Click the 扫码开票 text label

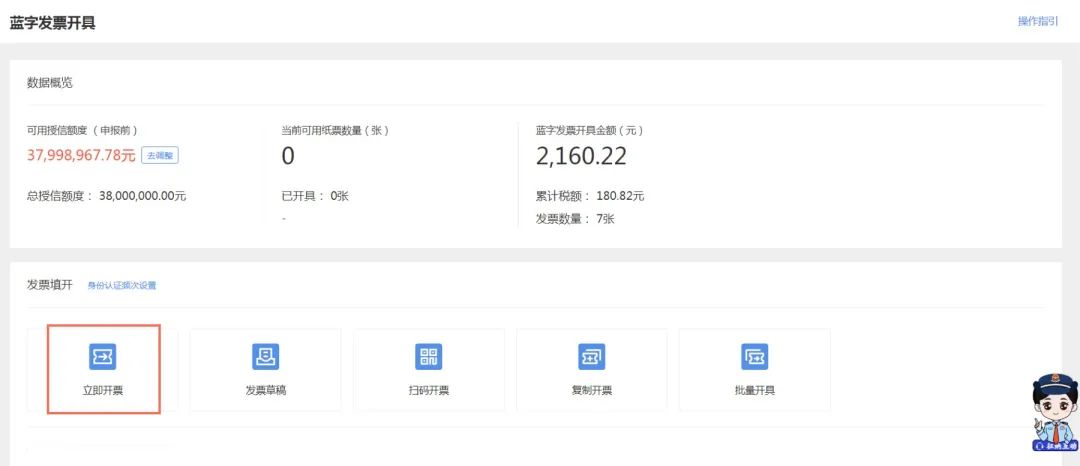pos(428,390)
